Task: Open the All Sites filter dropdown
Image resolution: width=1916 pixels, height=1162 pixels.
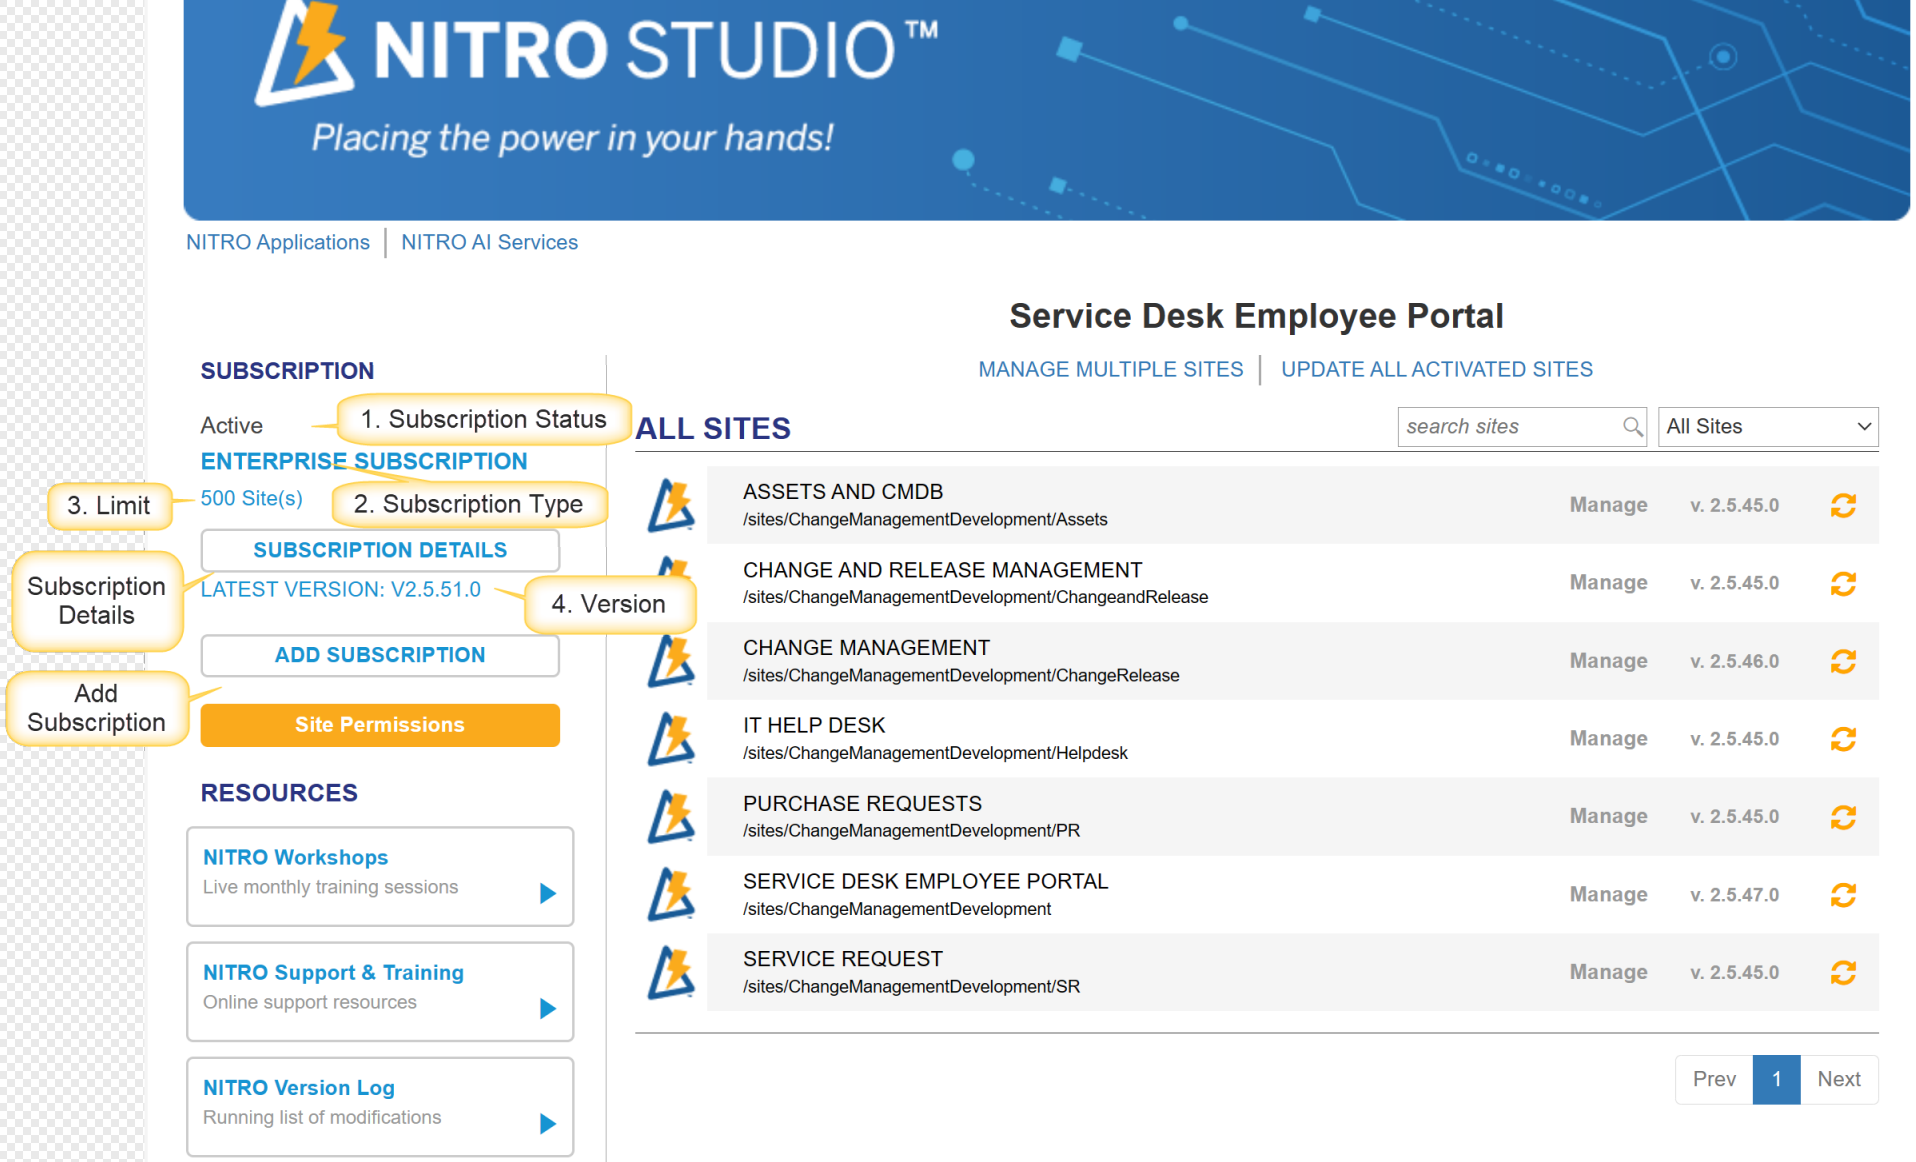Action: 1767,427
